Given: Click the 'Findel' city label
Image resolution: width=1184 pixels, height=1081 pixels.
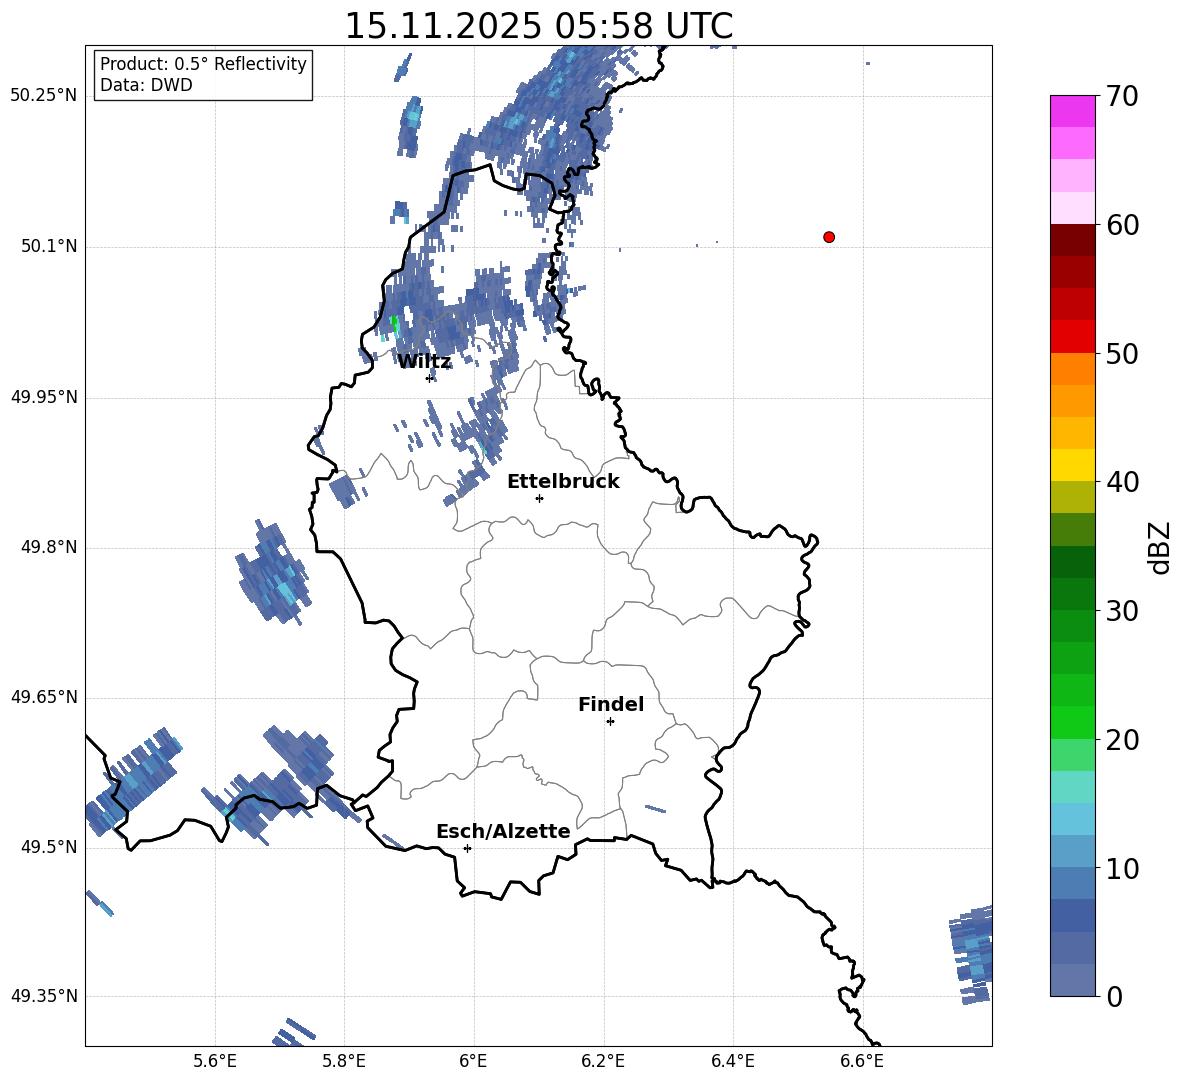Looking at the screenshot, I should point(611,704).
